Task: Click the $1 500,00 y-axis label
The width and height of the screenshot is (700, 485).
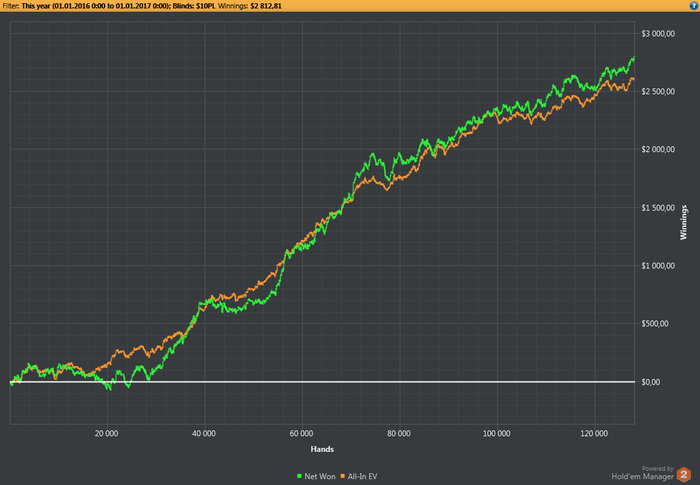Action: pyautogui.click(x=658, y=208)
